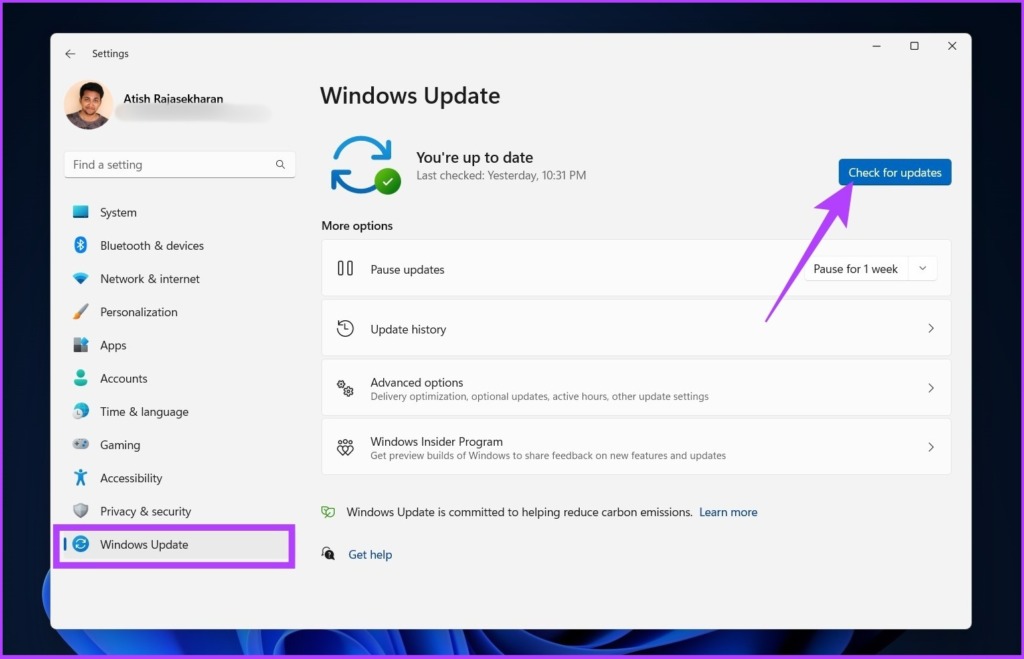
Task: Click the Pause updates label
Action: click(x=407, y=269)
